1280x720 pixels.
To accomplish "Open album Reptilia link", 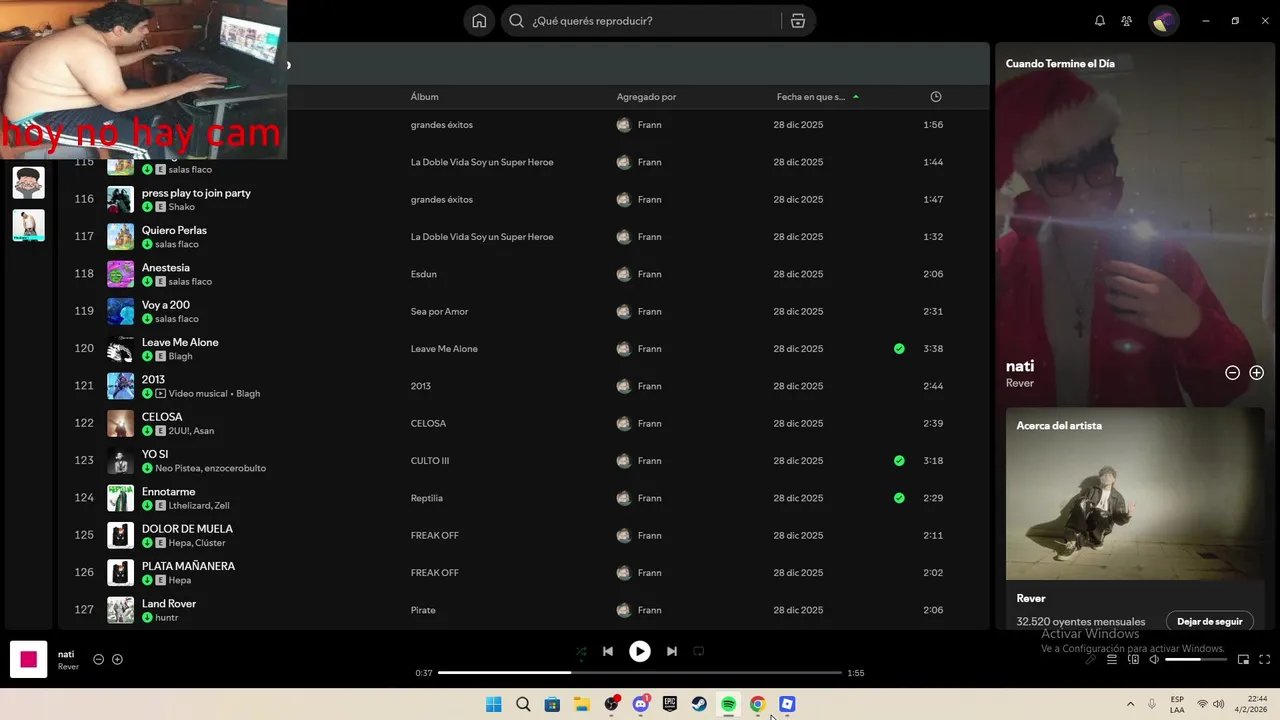I will pyautogui.click(x=426, y=498).
